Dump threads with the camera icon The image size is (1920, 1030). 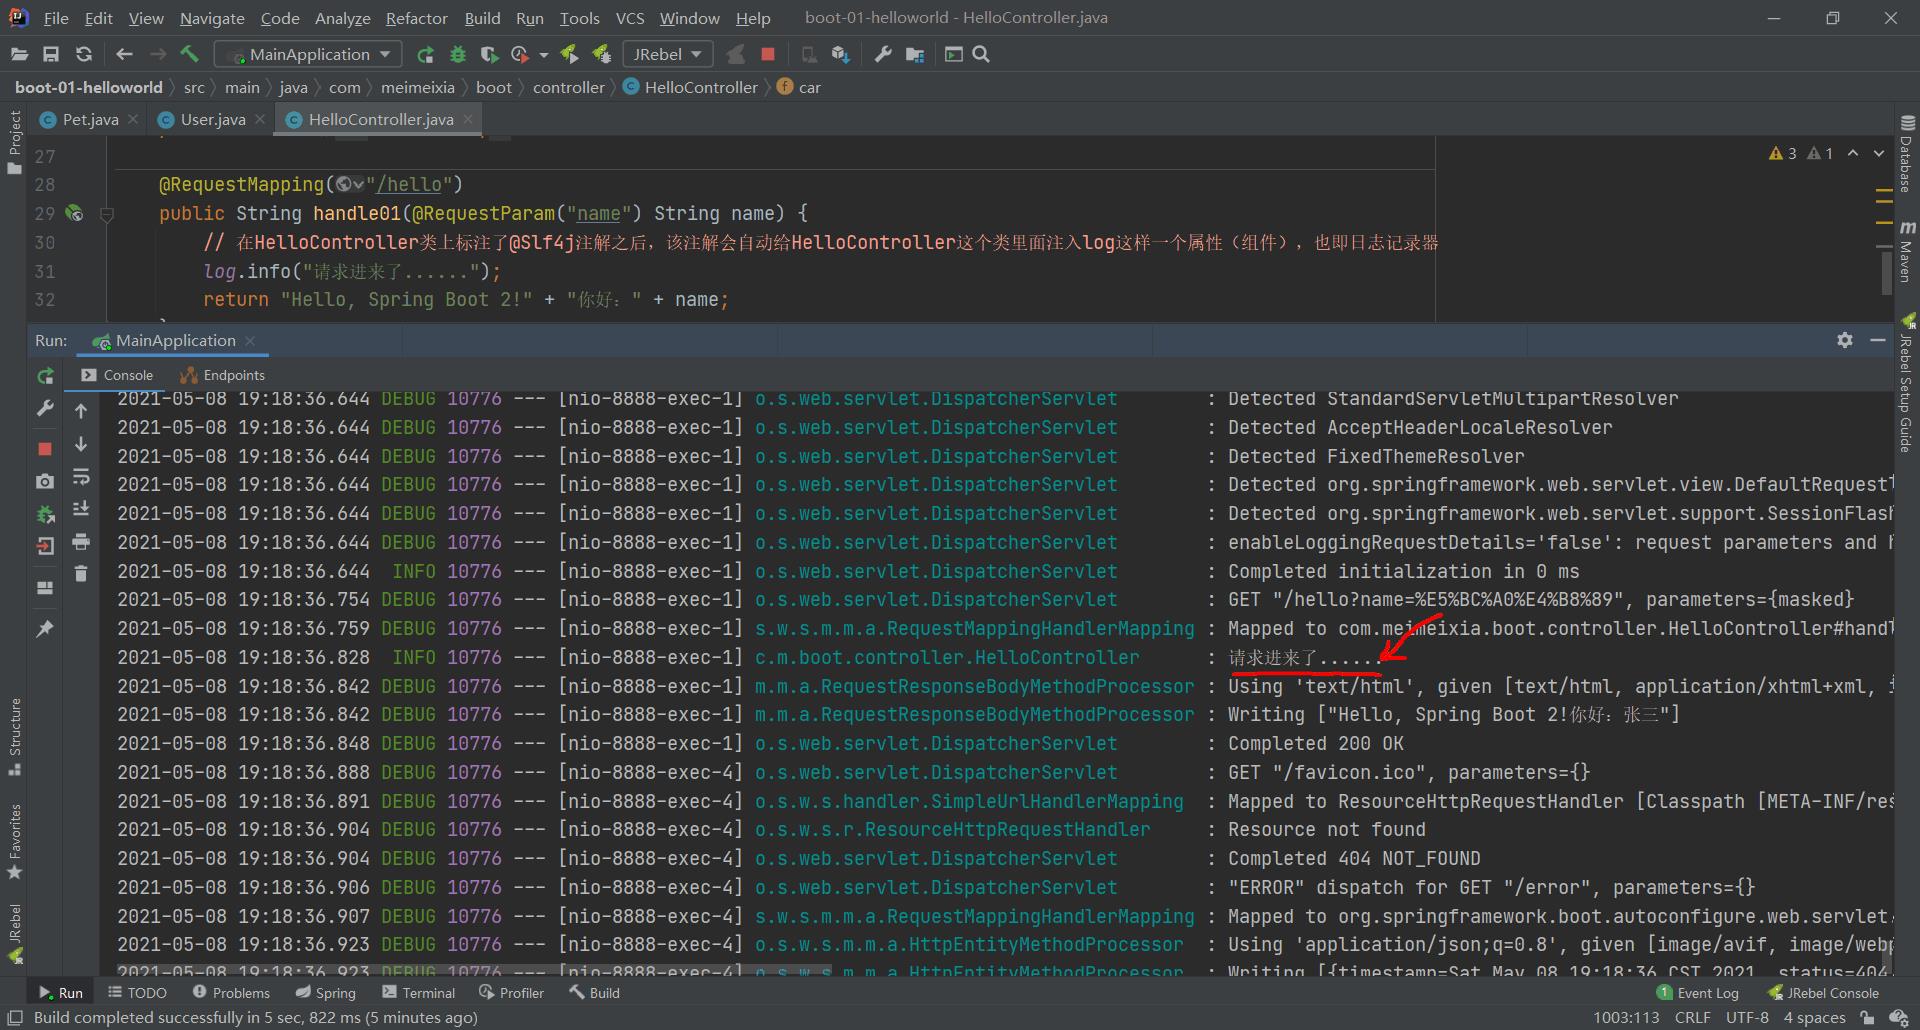pos(45,481)
